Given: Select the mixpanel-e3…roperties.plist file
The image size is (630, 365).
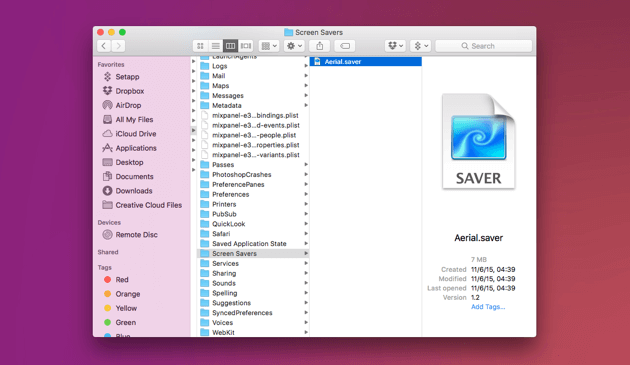Looking at the screenshot, I should (253, 145).
